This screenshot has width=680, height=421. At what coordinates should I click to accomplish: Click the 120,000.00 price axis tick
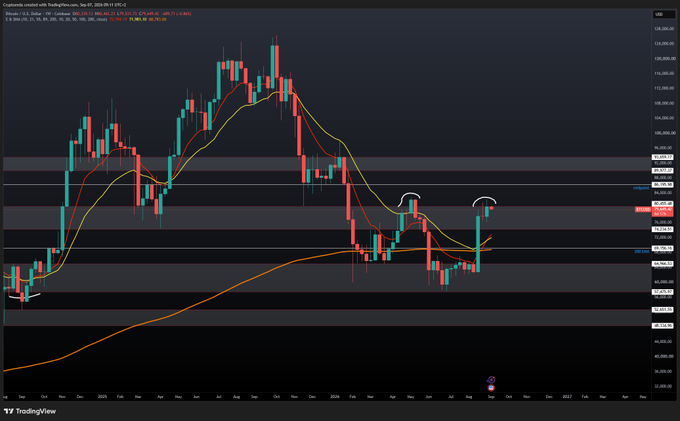click(664, 59)
